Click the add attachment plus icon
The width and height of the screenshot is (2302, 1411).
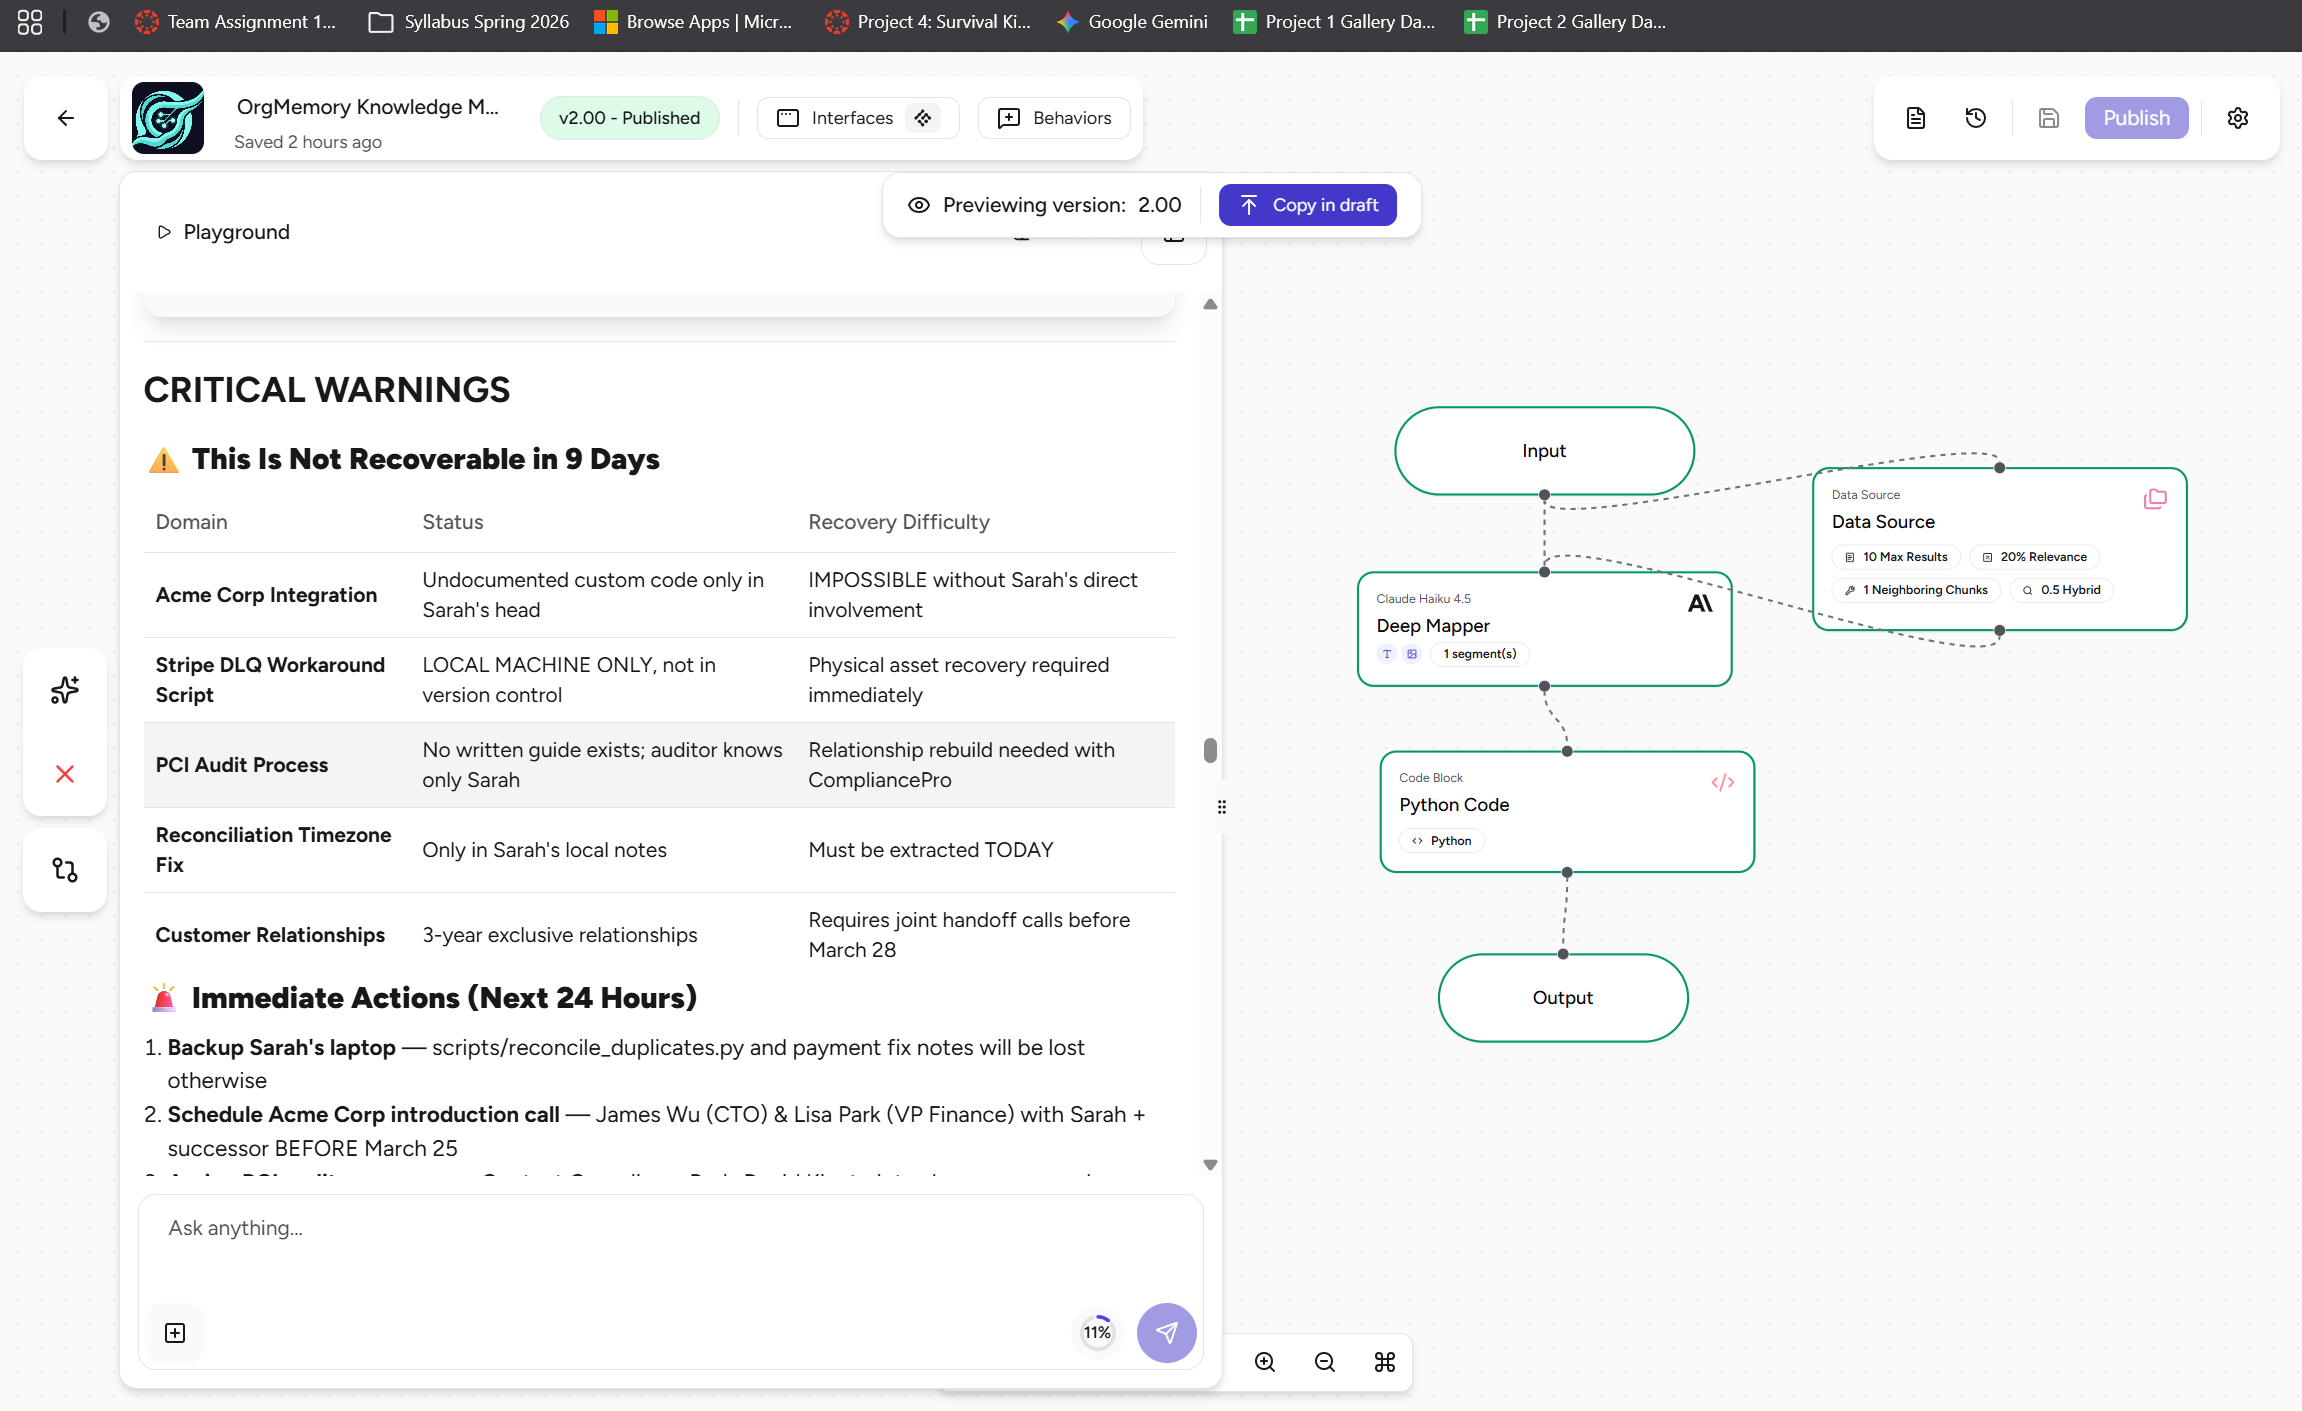175,1333
